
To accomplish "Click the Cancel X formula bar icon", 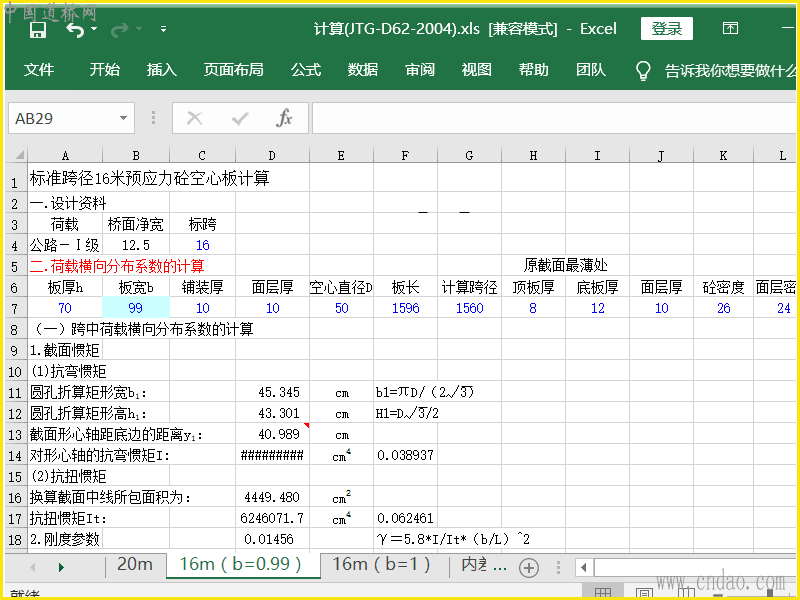I will (x=194, y=118).
